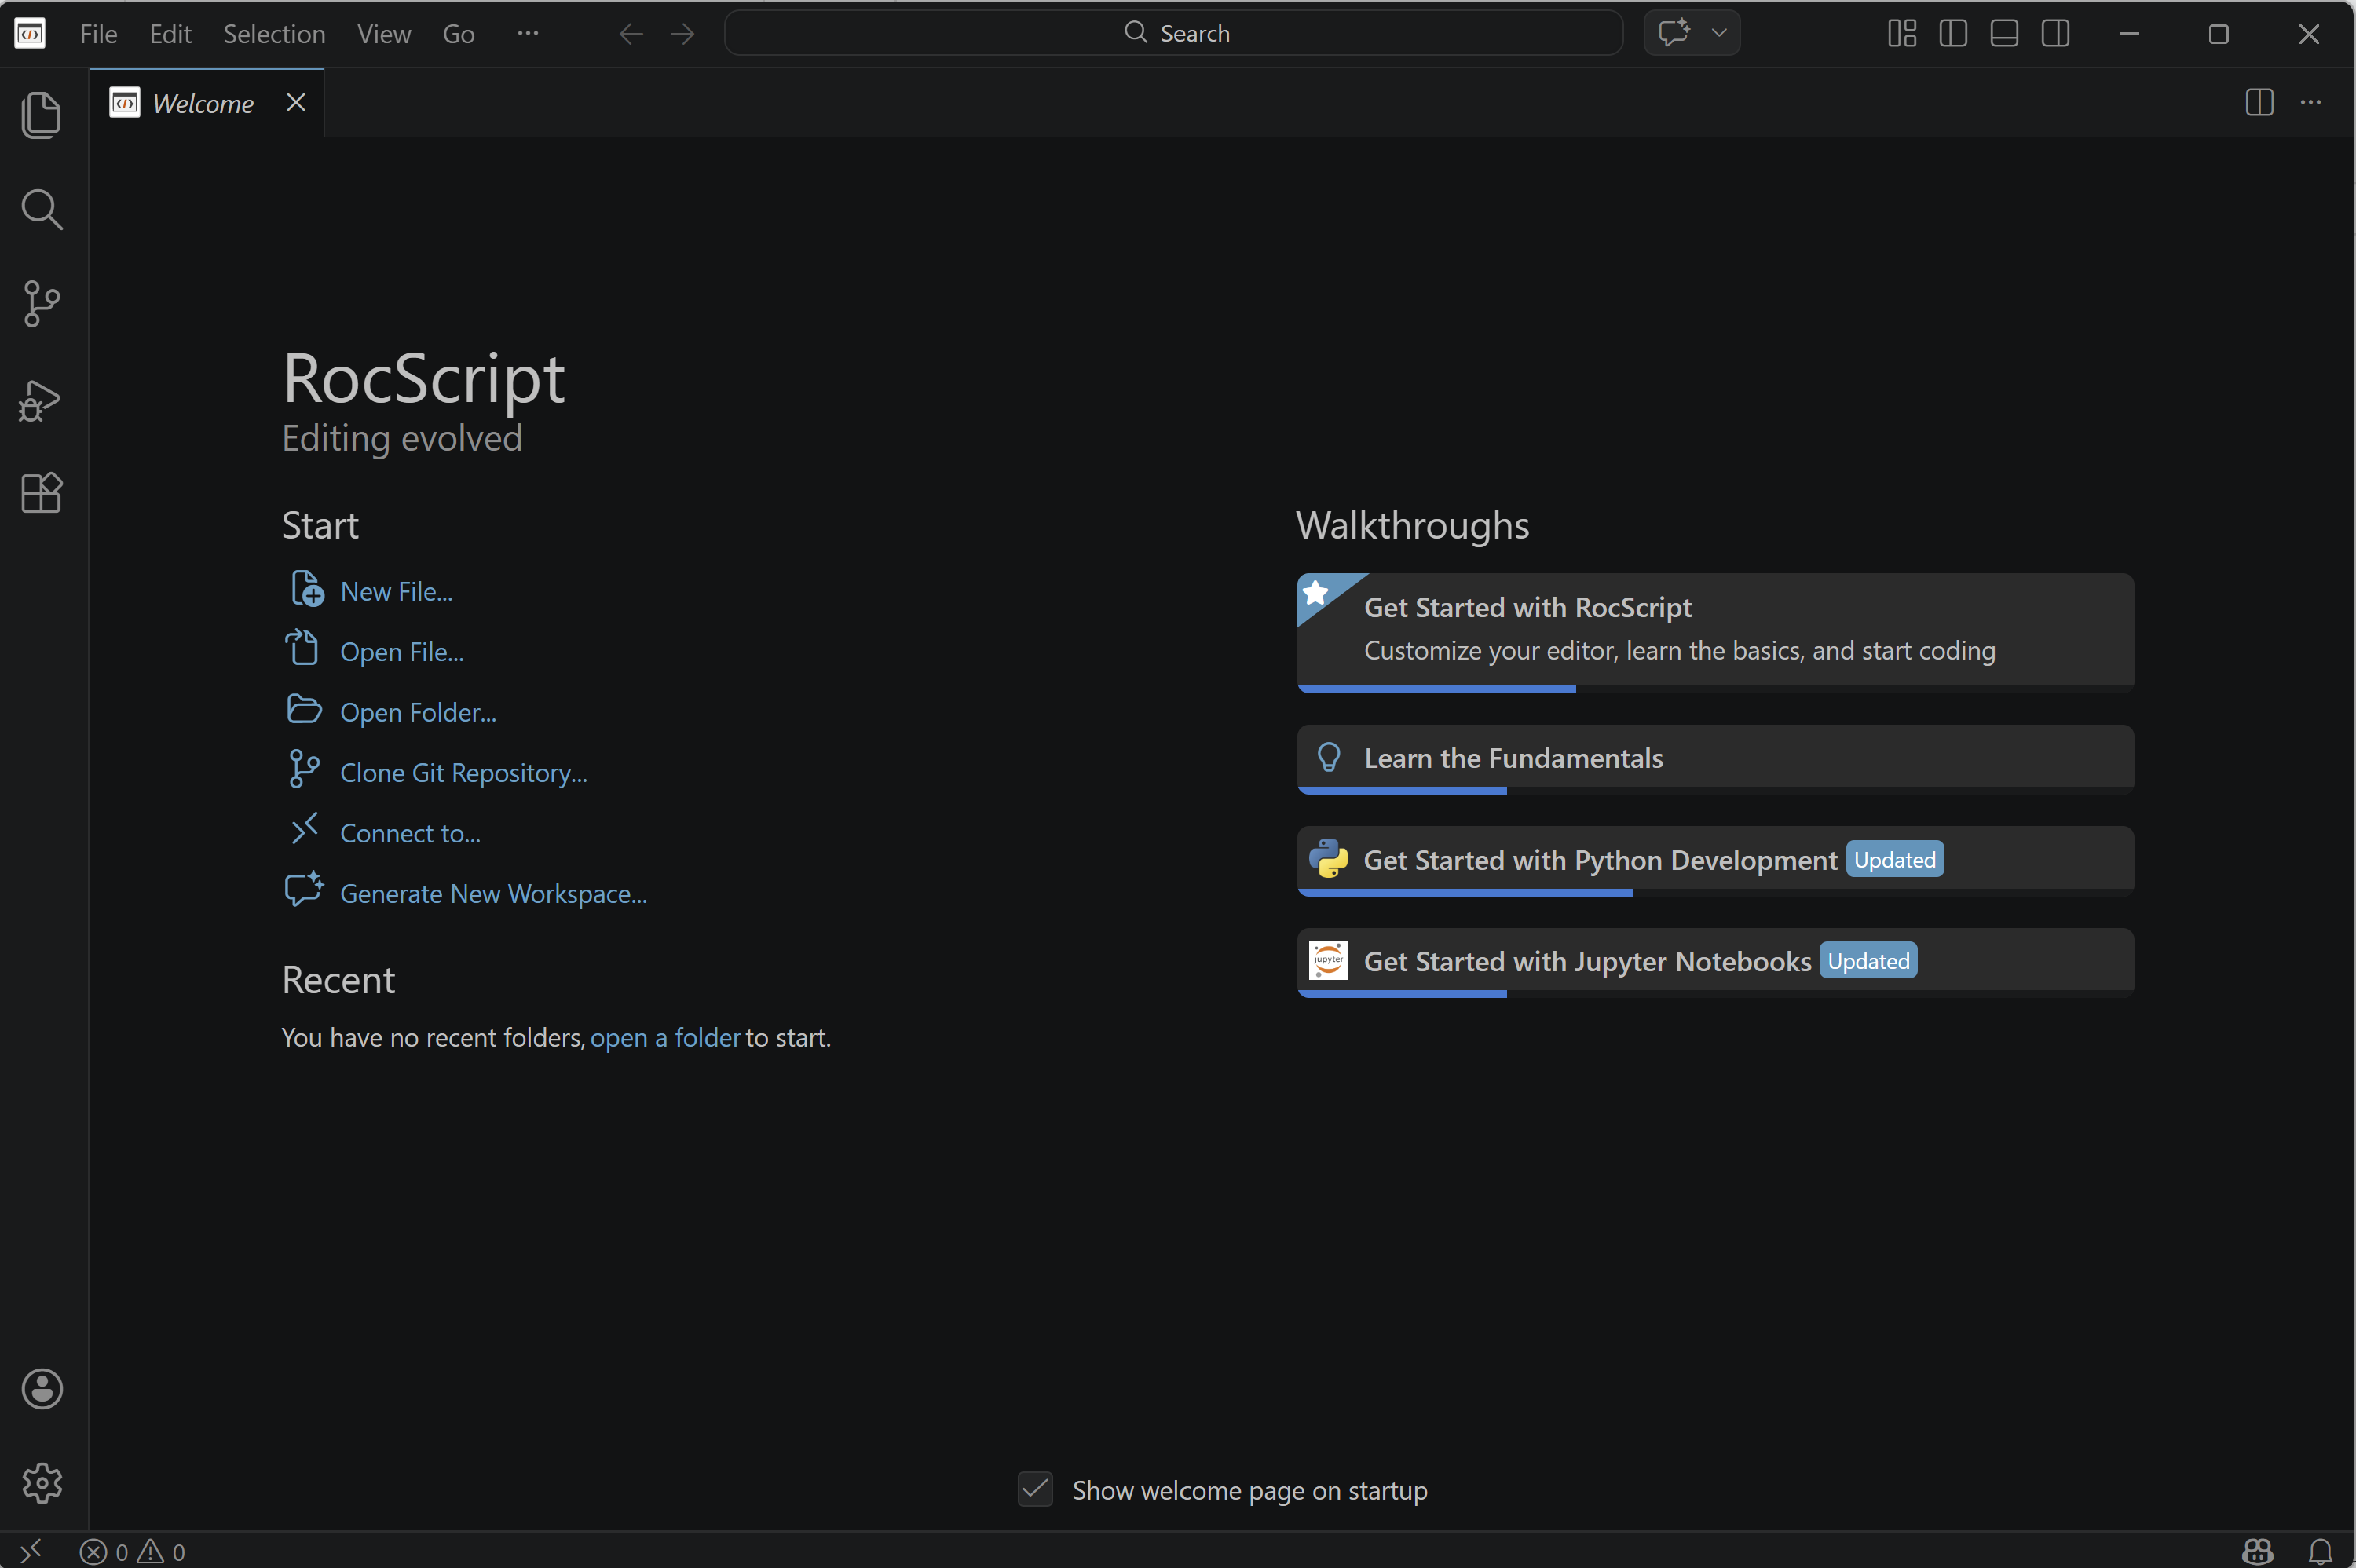Open the Extensions view
2356x1568 pixels.
pos(41,492)
